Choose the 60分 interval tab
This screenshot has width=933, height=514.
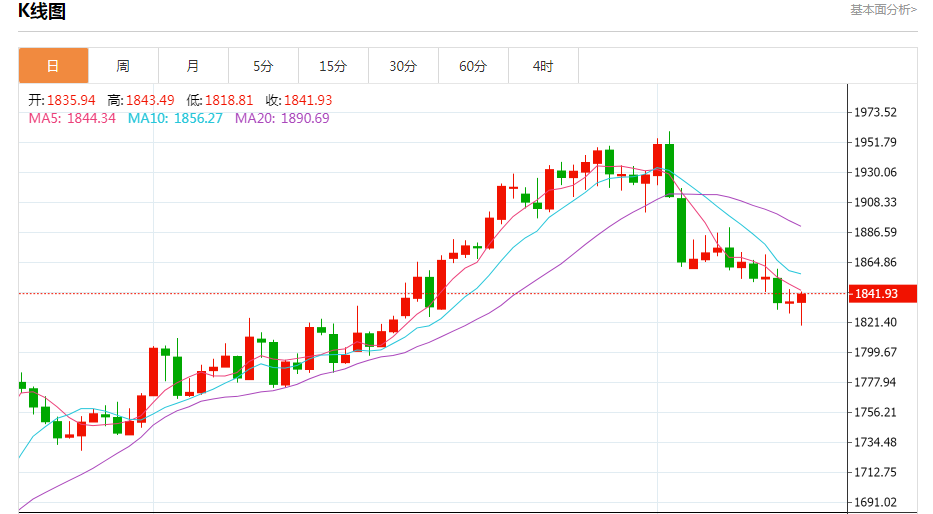473,66
